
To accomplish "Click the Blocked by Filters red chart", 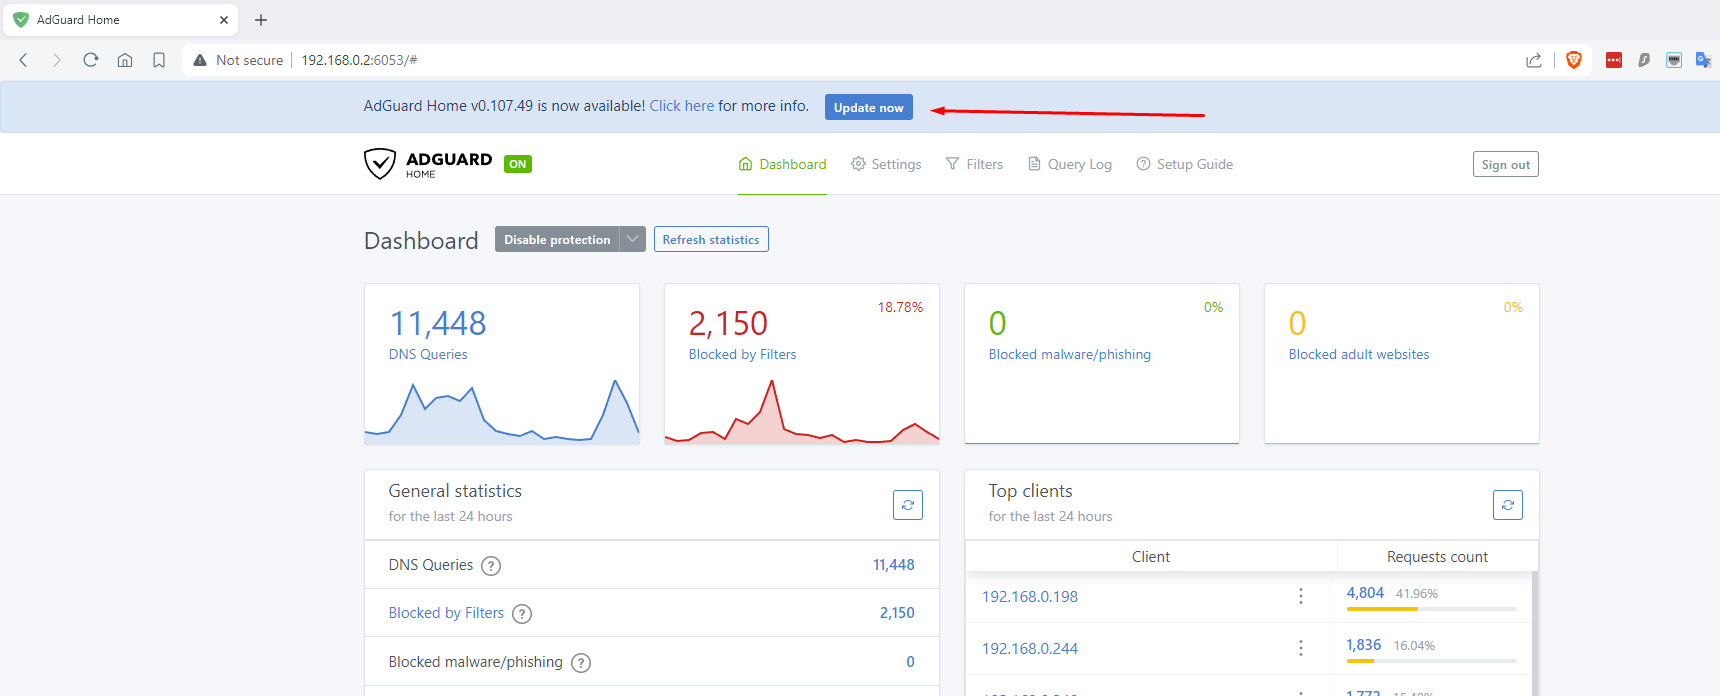I will [802, 411].
